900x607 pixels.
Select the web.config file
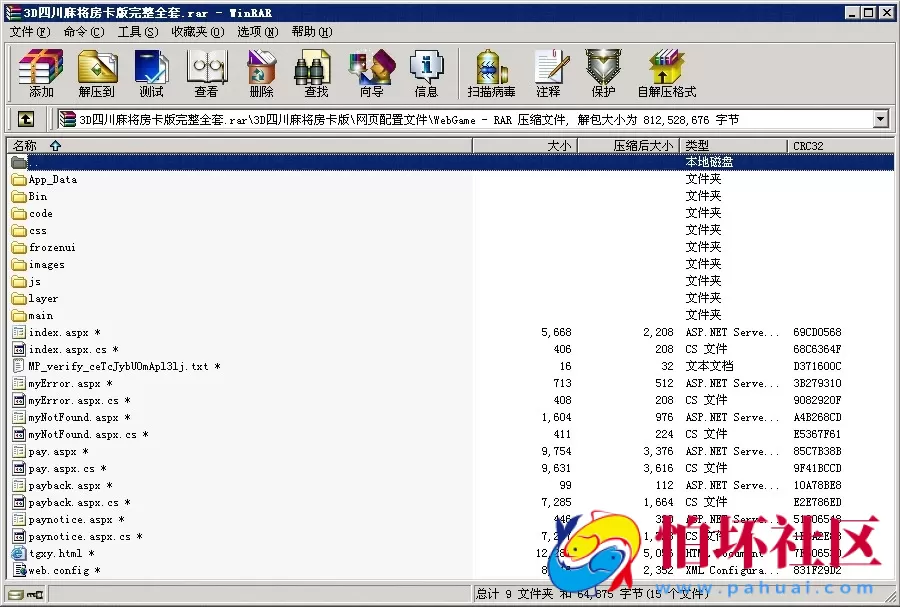point(59,570)
